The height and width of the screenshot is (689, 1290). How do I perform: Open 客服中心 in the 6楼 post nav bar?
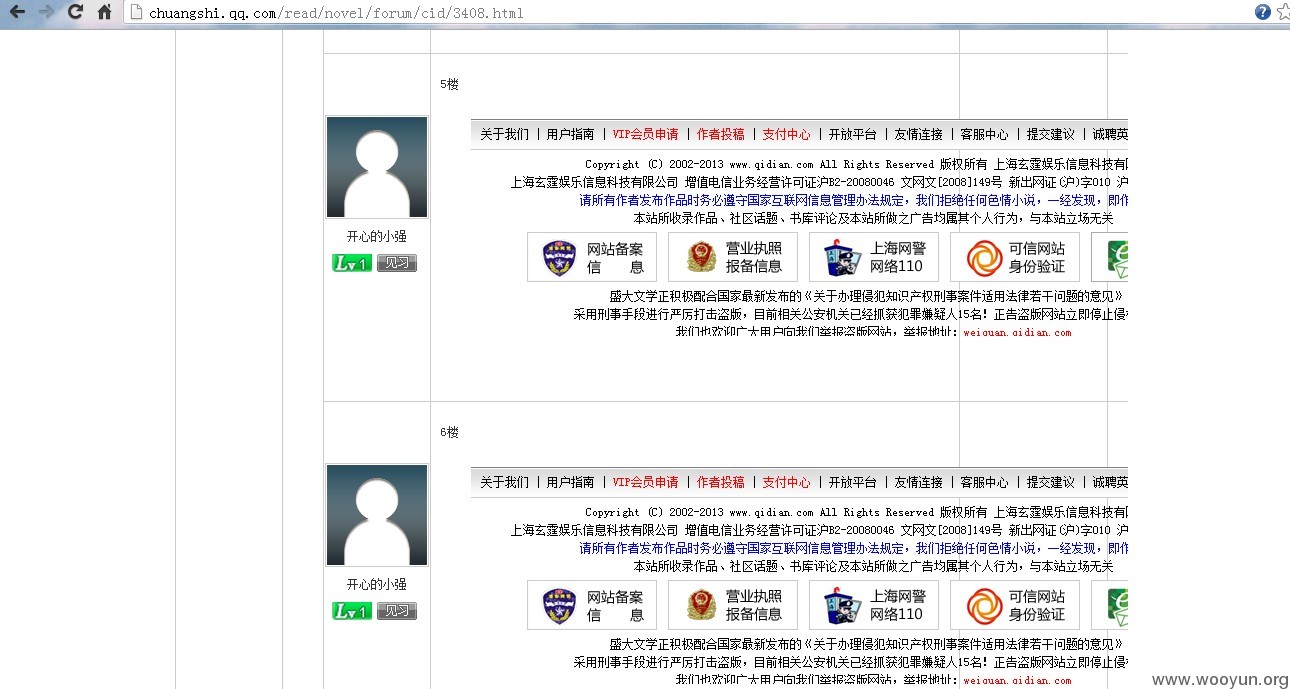click(985, 482)
